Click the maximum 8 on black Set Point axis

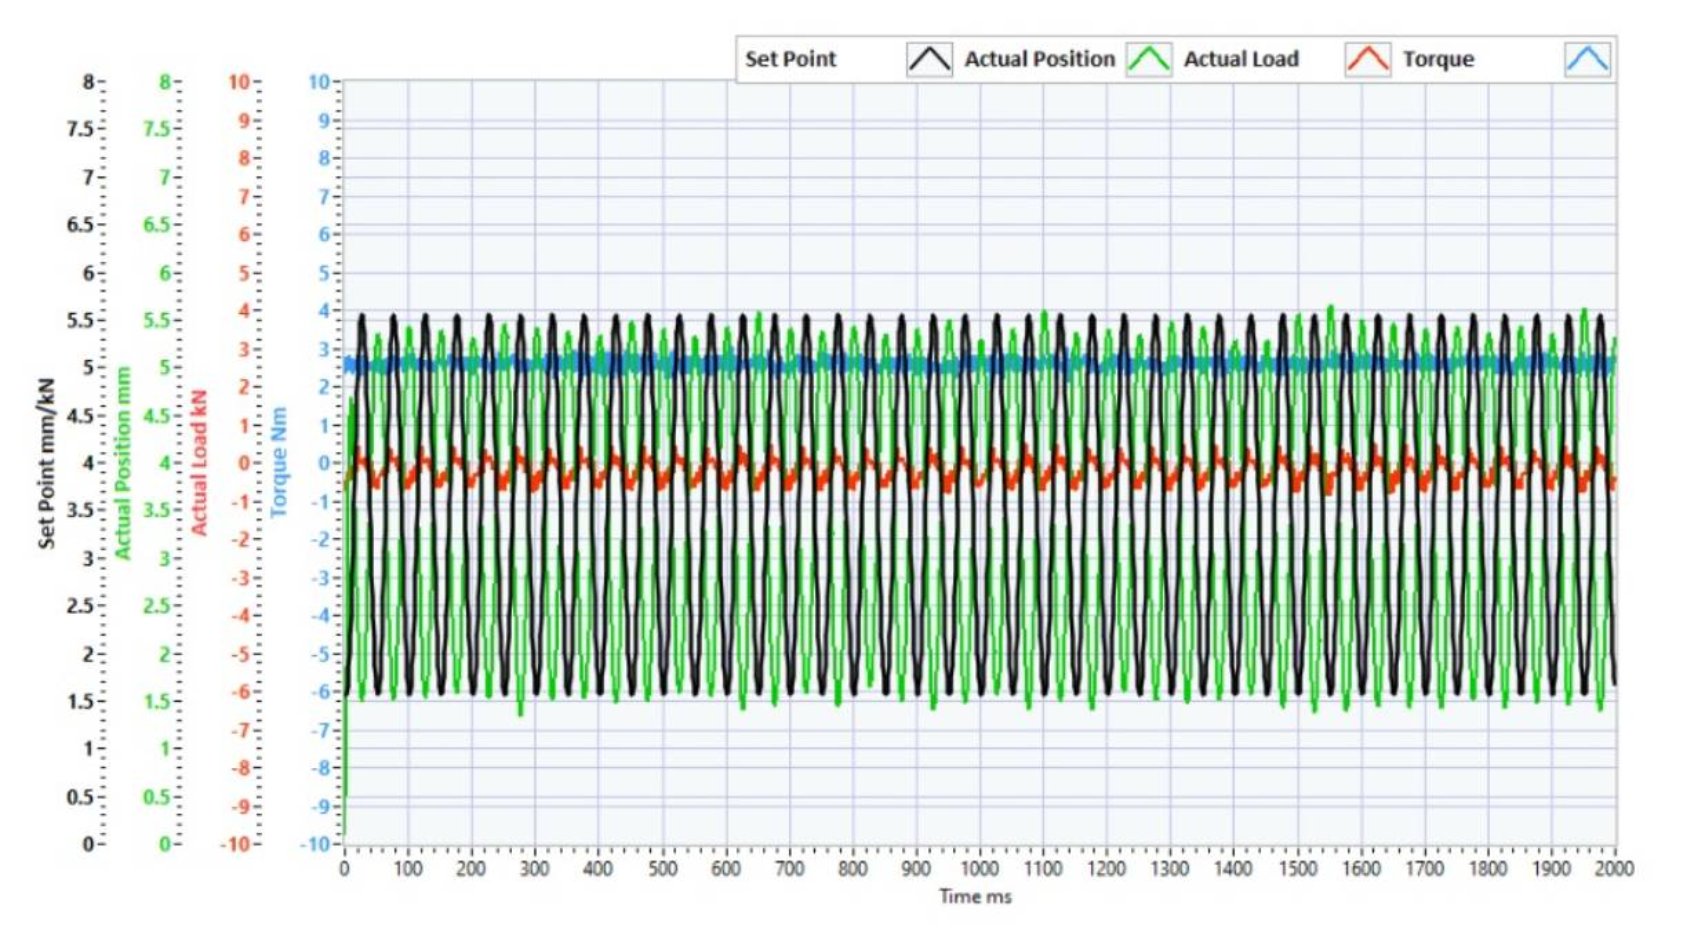[88, 82]
